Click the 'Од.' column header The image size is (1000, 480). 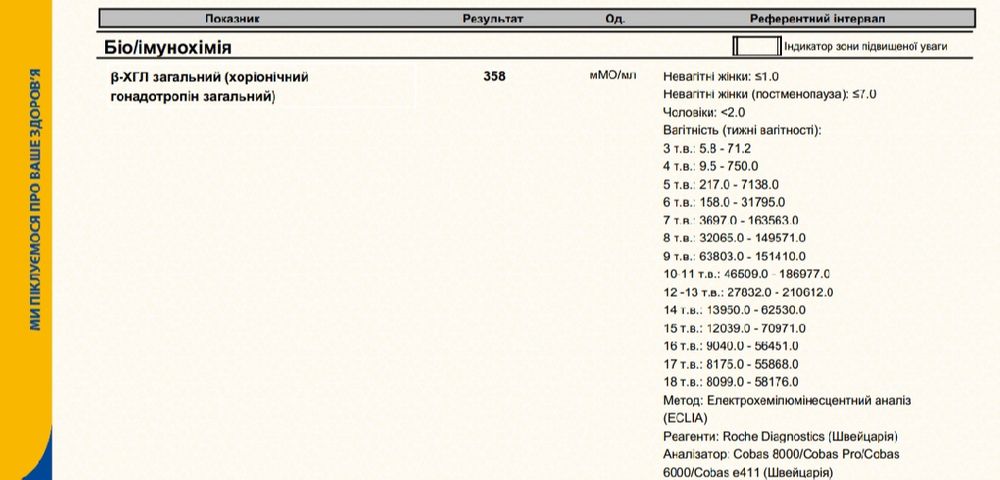615,19
